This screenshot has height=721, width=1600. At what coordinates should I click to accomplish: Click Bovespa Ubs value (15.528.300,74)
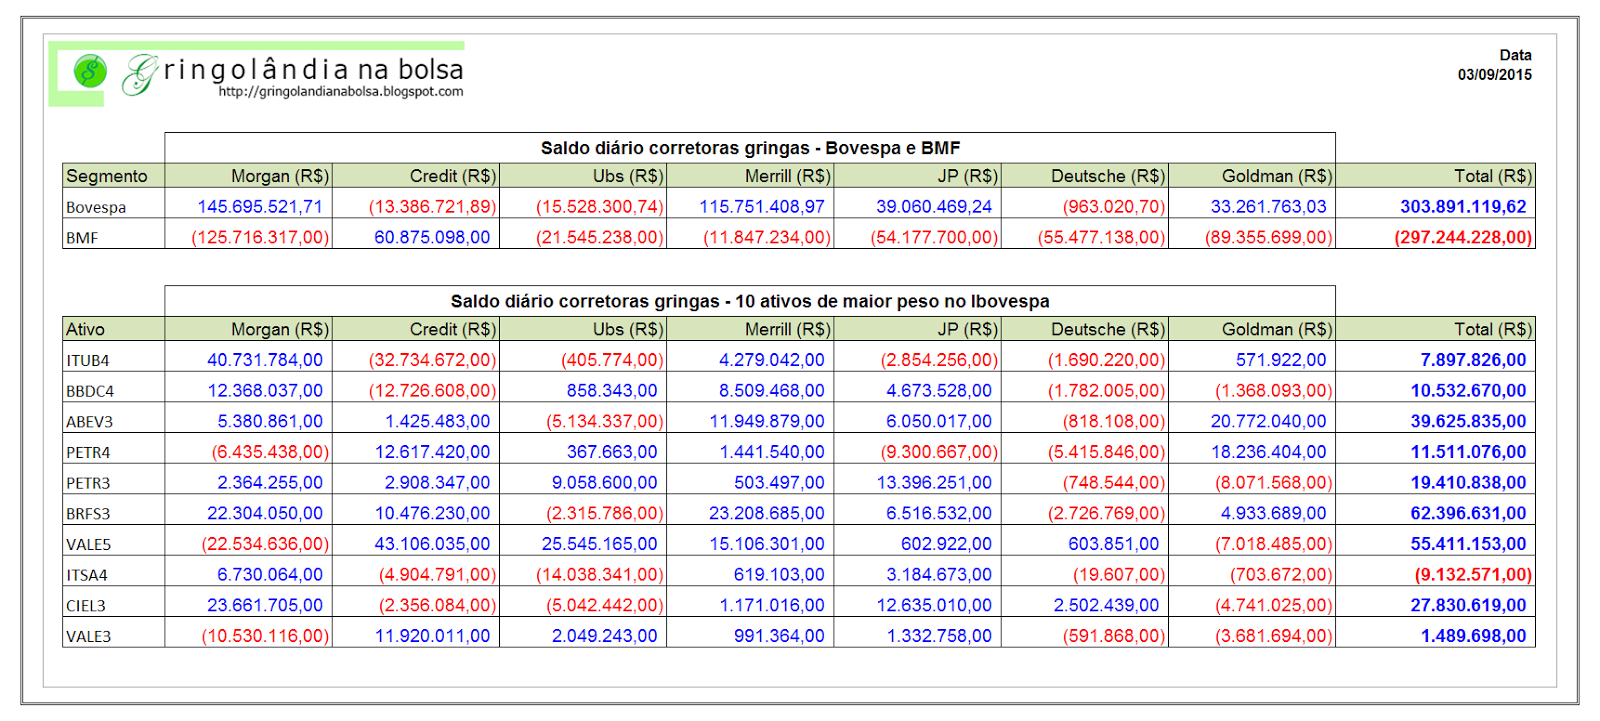[x=599, y=207]
